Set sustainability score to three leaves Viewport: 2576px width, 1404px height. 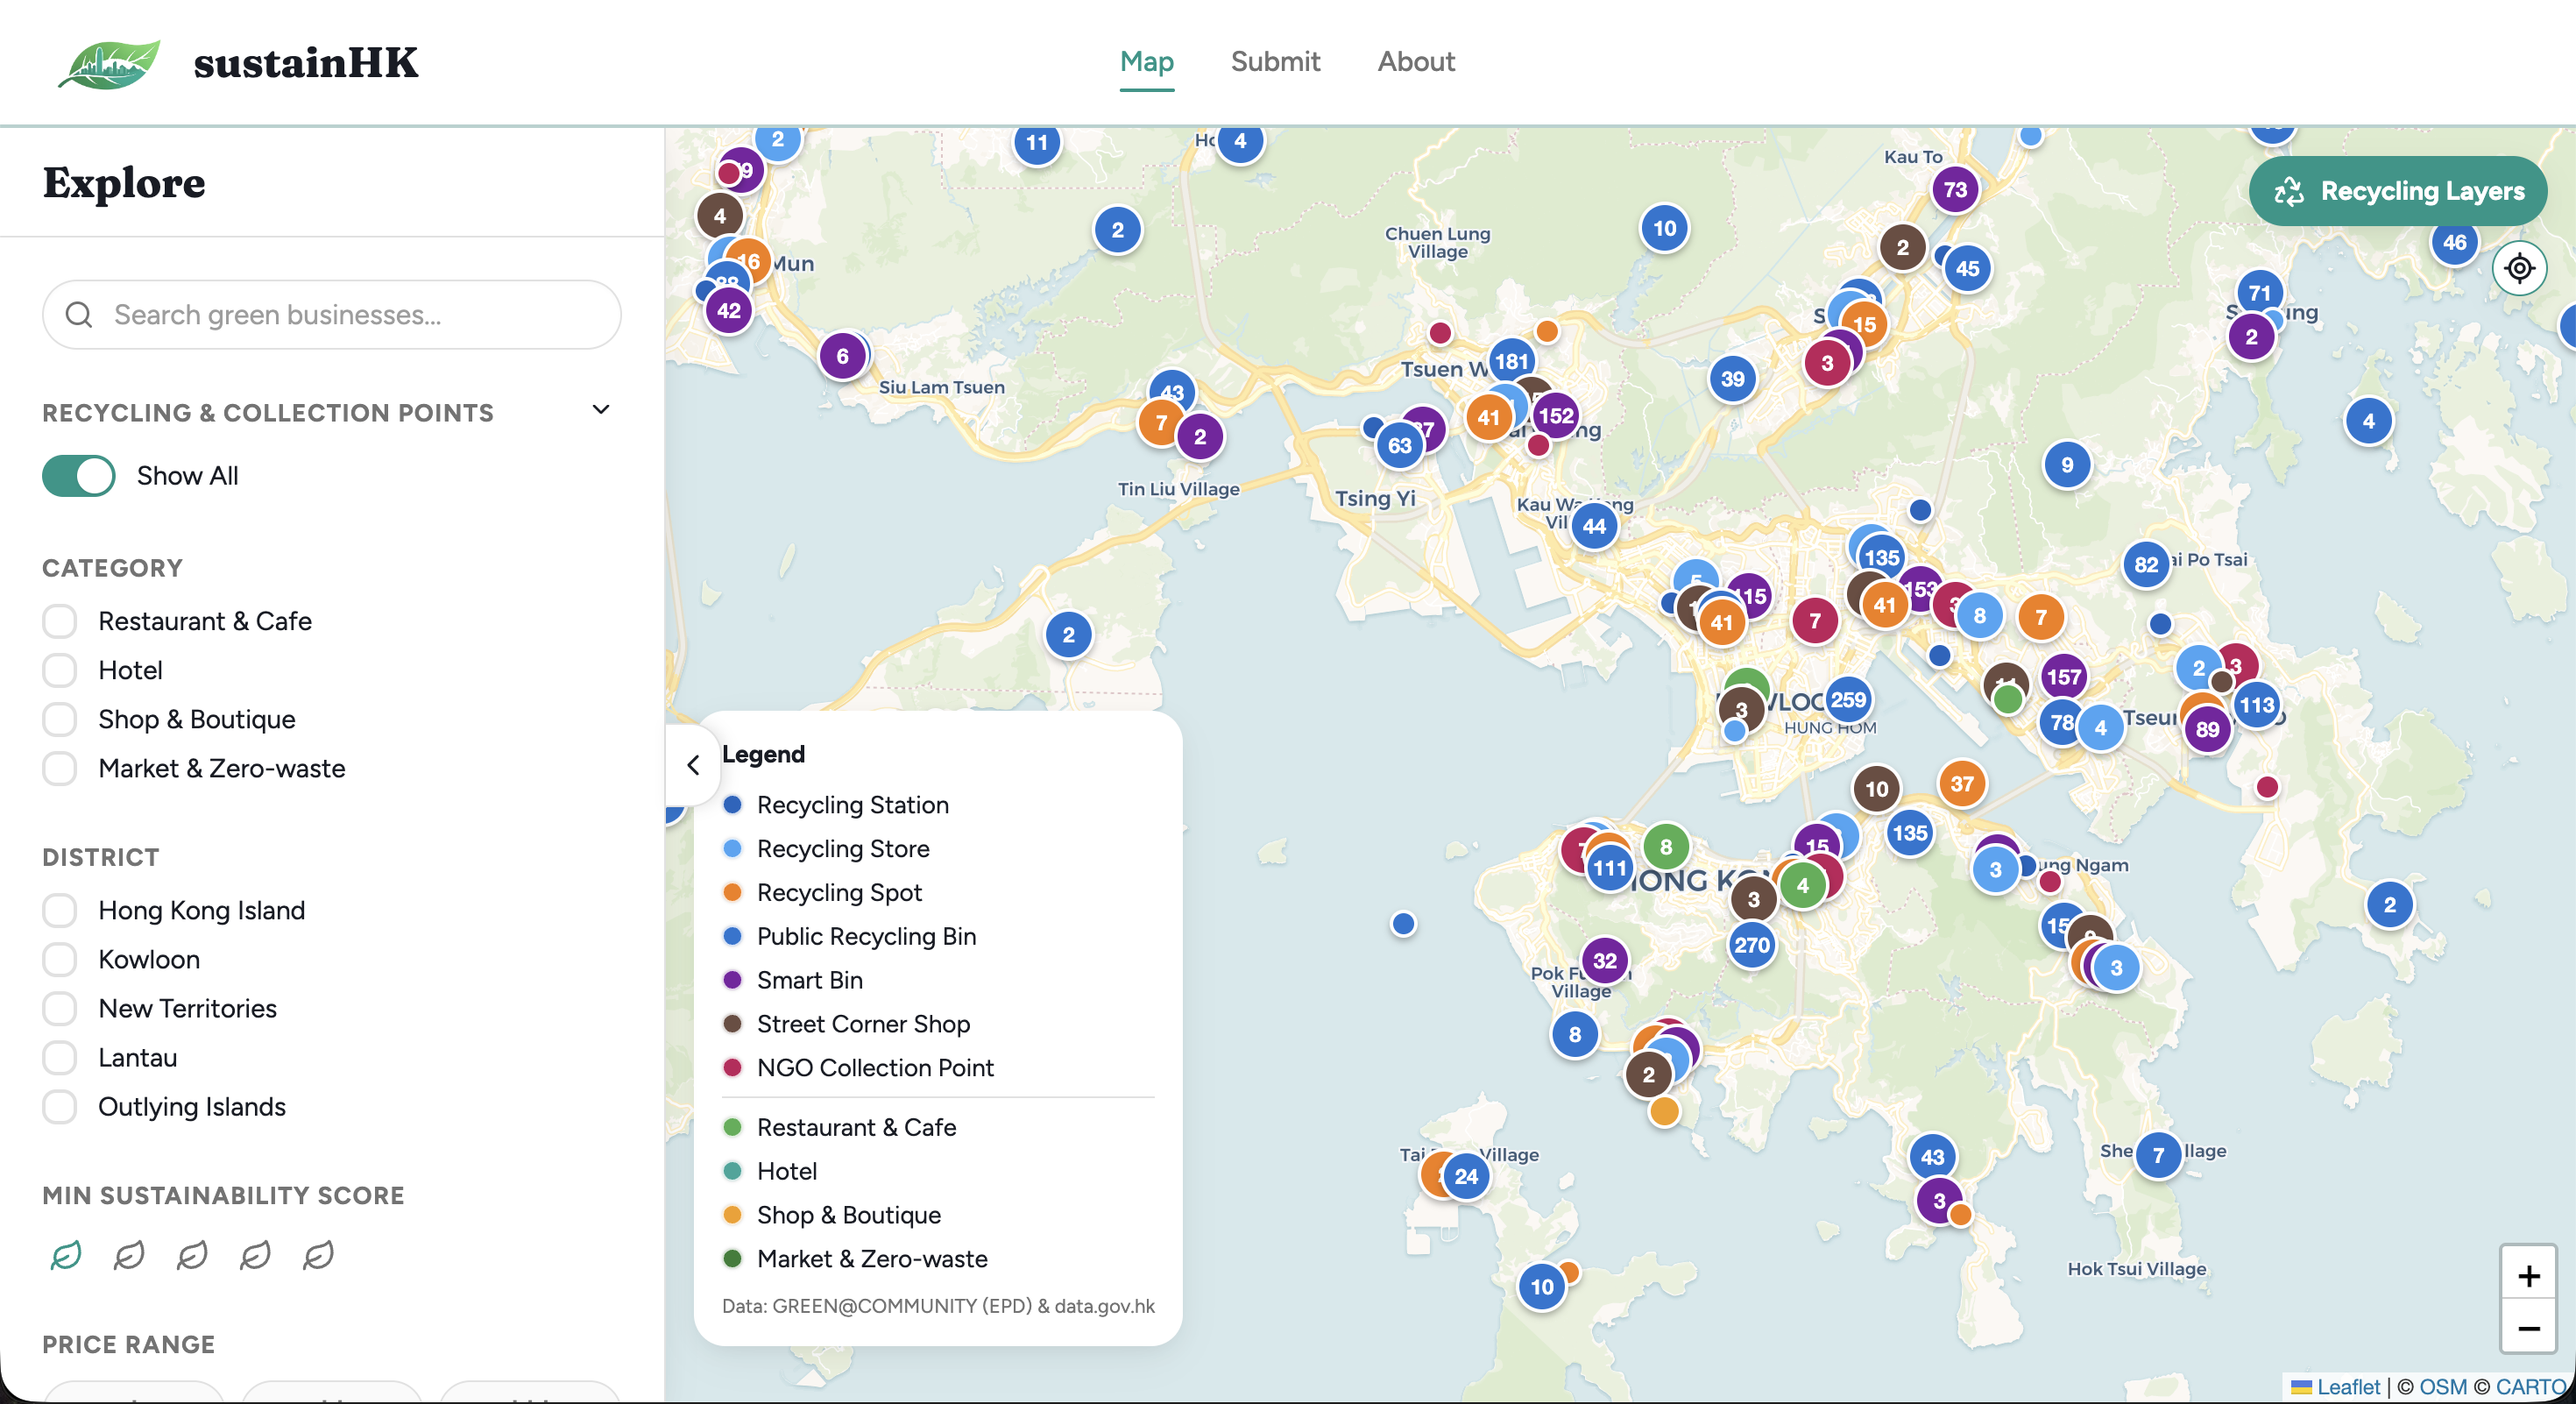pyautogui.click(x=192, y=1254)
